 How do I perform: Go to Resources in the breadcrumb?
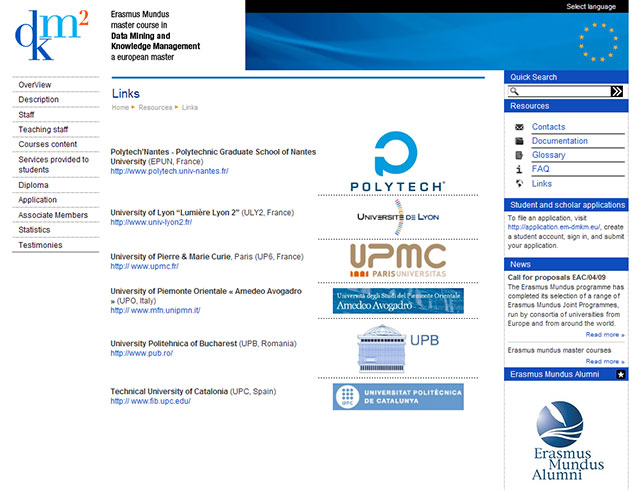(155, 107)
